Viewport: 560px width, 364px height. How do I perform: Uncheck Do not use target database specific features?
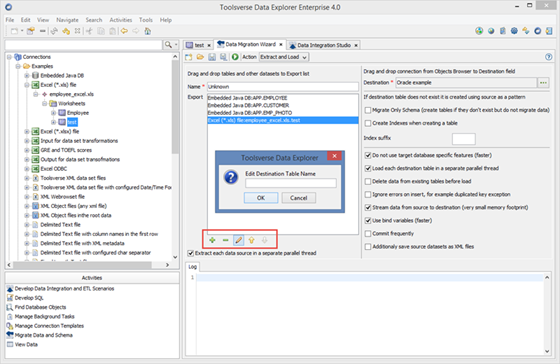(x=368, y=155)
